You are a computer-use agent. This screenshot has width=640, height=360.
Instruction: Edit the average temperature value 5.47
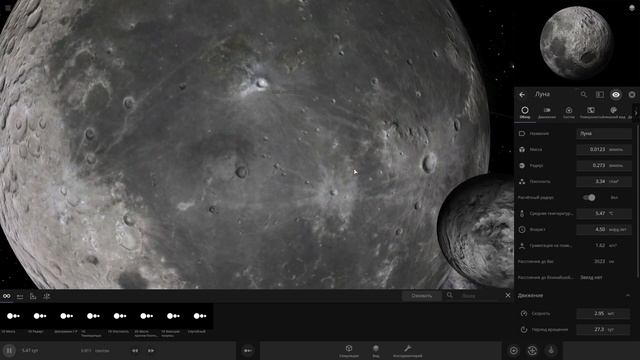pyautogui.click(x=604, y=213)
